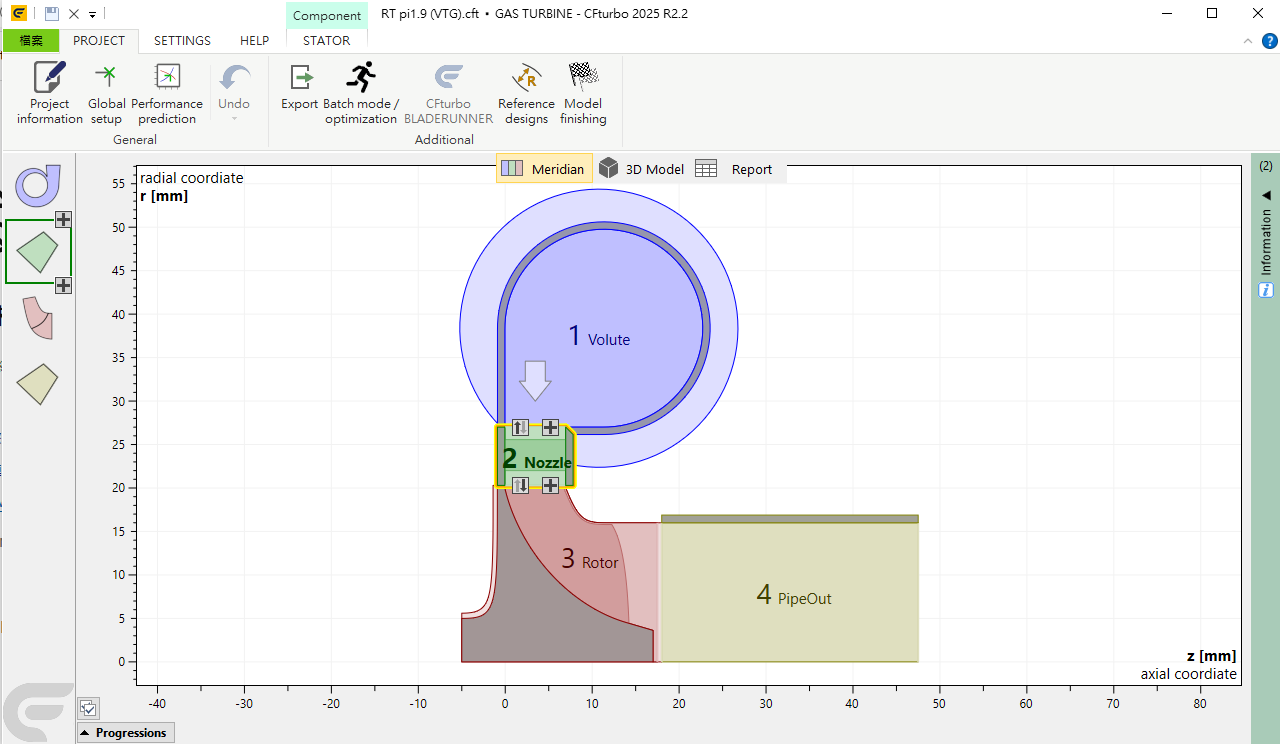
Task: Click swap arrows above Nozzle label
Action: [520, 428]
